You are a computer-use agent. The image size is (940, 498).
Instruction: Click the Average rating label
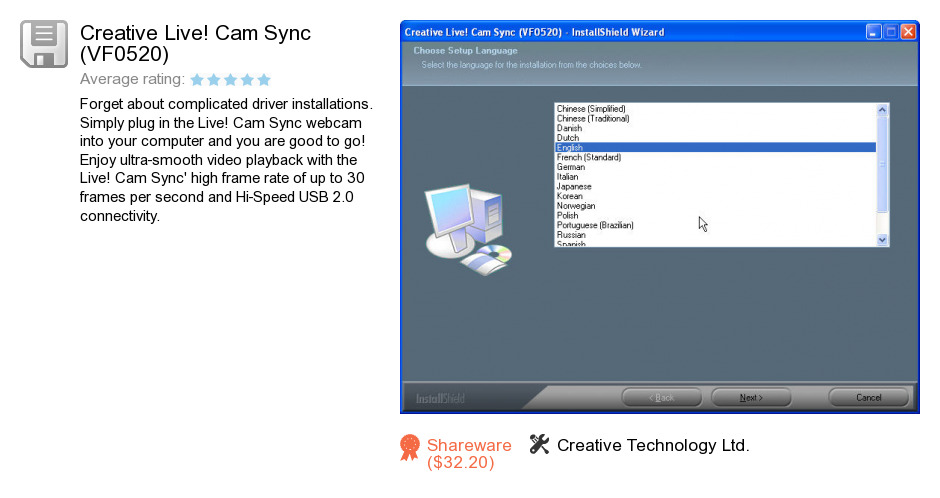pyautogui.click(x=132, y=79)
